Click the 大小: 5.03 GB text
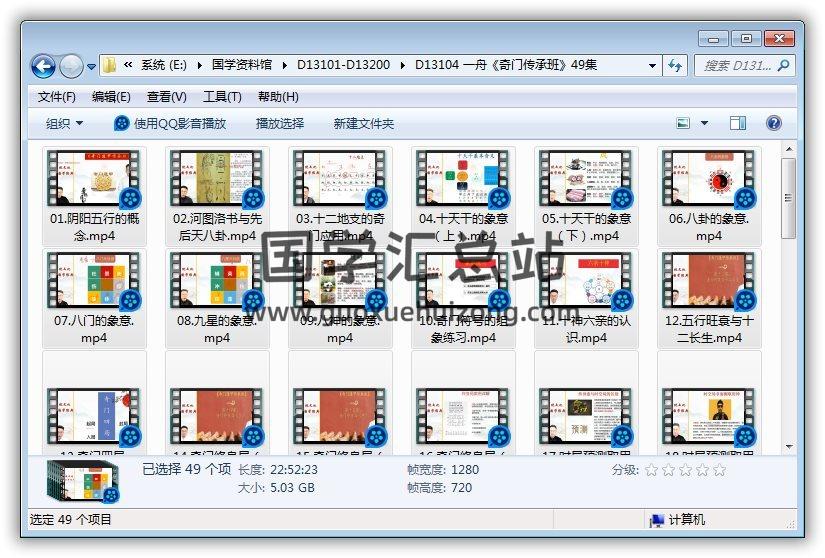The width and height of the screenshot is (825, 558). [276, 488]
